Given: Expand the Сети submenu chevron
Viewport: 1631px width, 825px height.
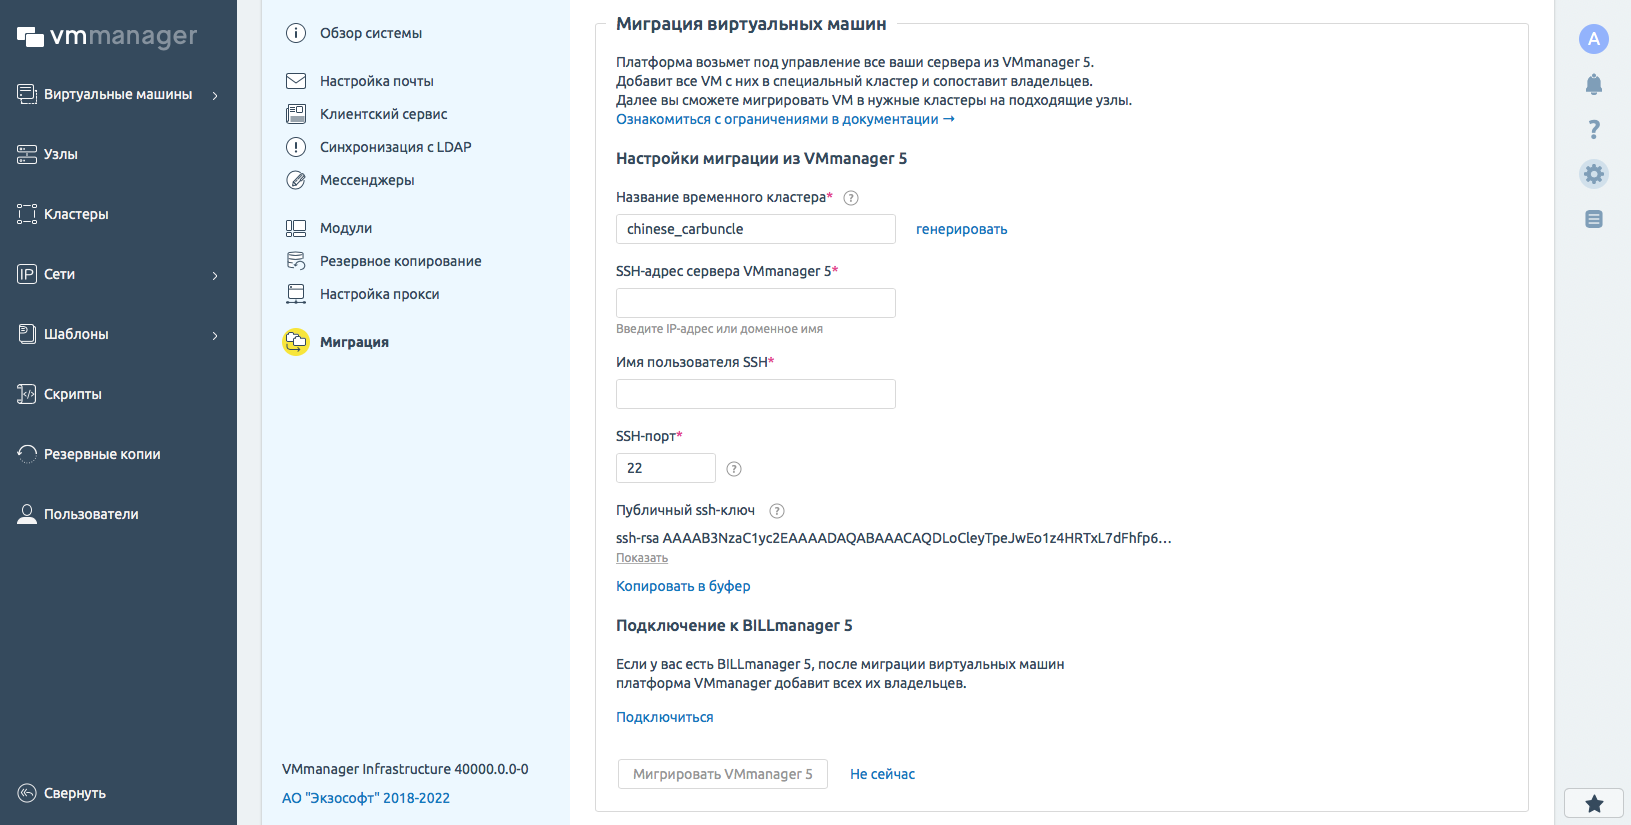Looking at the screenshot, I should [215, 275].
